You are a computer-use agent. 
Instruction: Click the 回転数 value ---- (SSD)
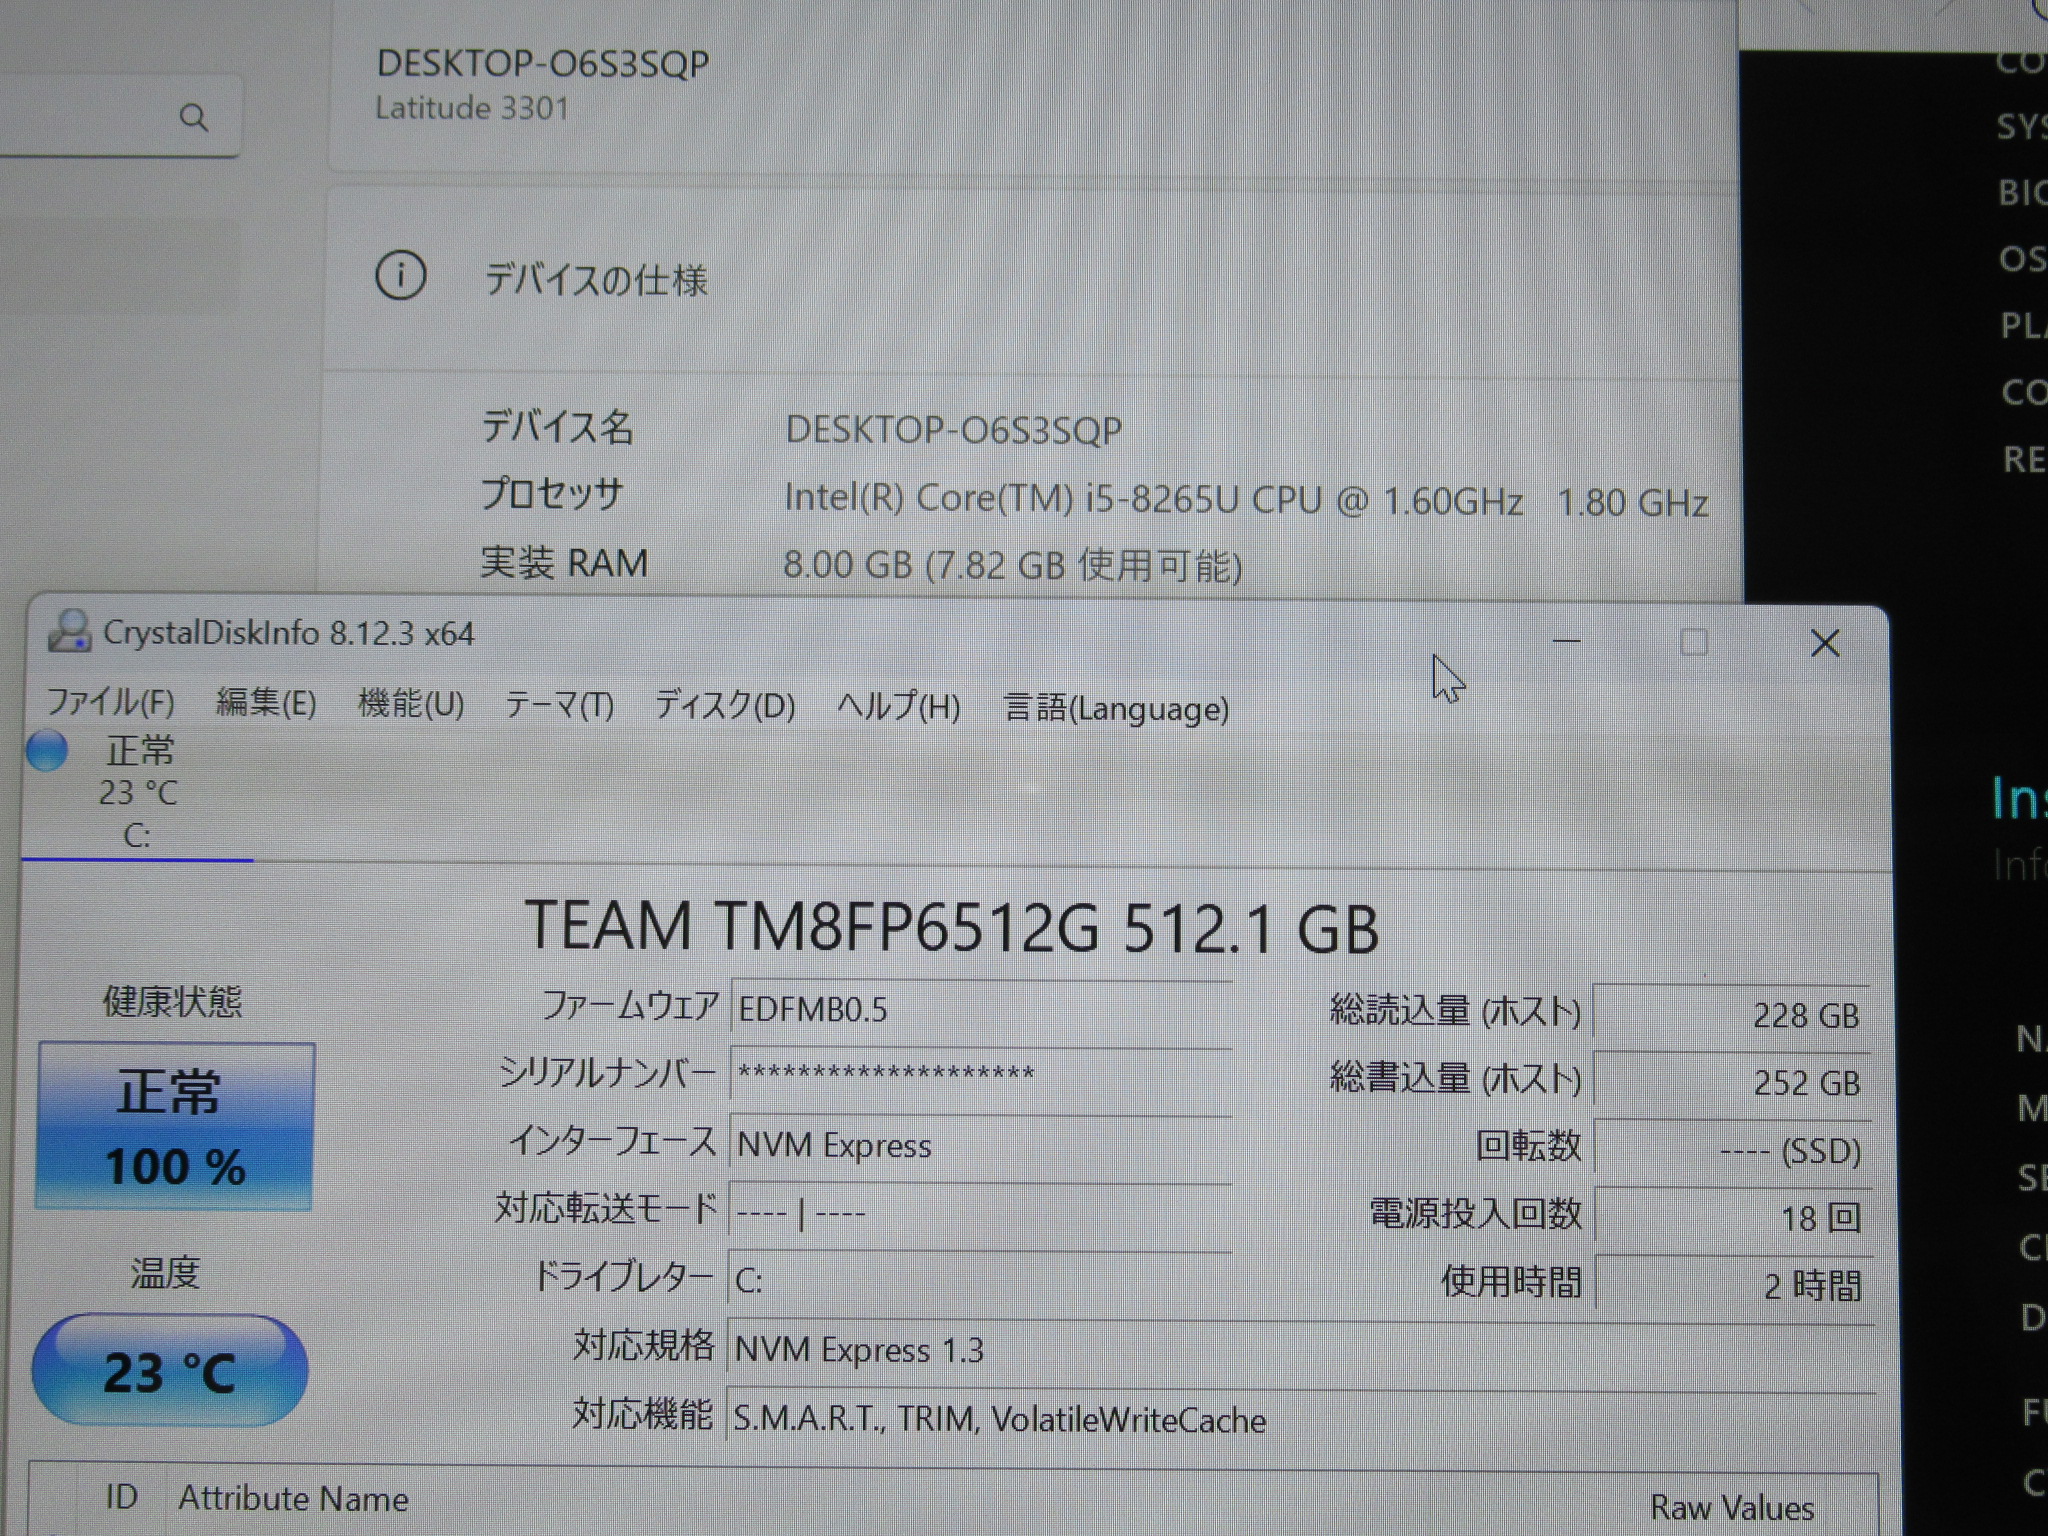click(1731, 1150)
